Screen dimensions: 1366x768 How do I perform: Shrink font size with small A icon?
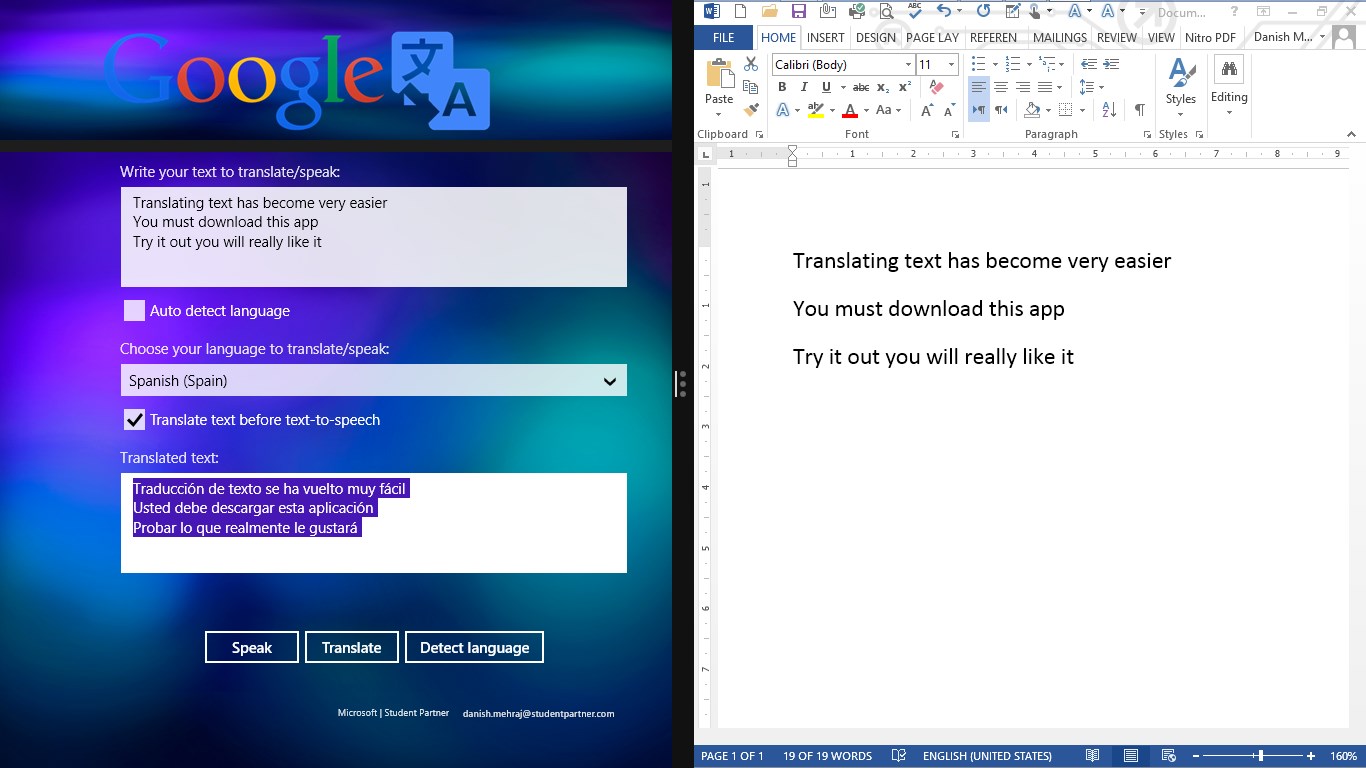[948, 110]
